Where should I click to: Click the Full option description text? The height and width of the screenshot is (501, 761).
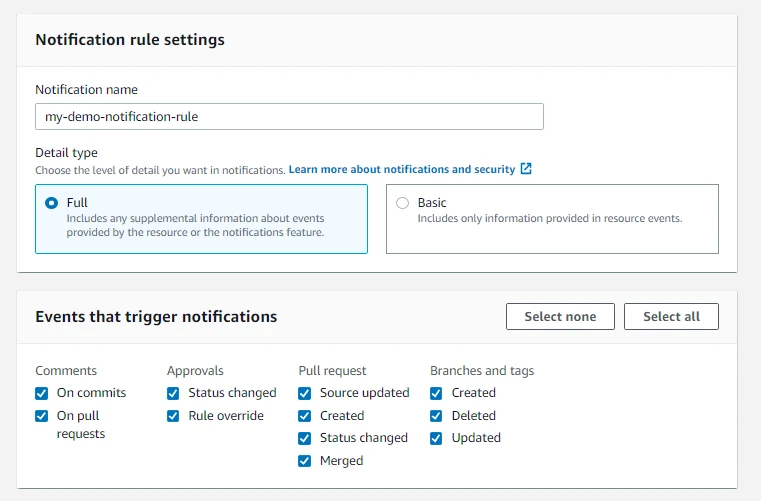pos(195,225)
